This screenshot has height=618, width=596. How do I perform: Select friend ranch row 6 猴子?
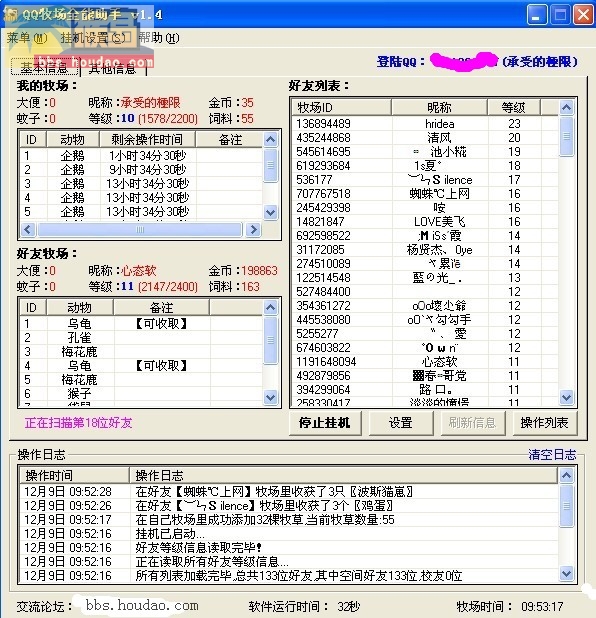141,393
